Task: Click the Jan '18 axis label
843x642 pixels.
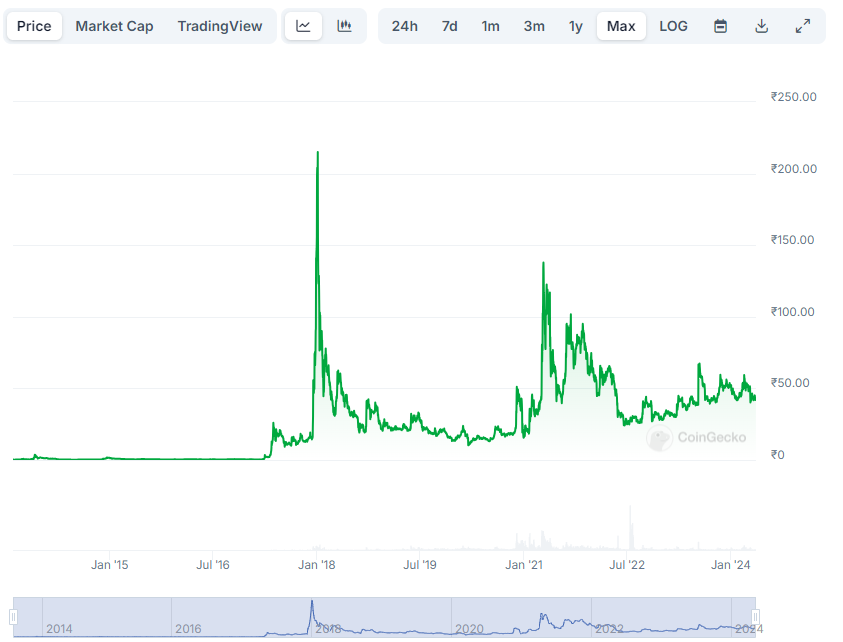Action: click(317, 565)
